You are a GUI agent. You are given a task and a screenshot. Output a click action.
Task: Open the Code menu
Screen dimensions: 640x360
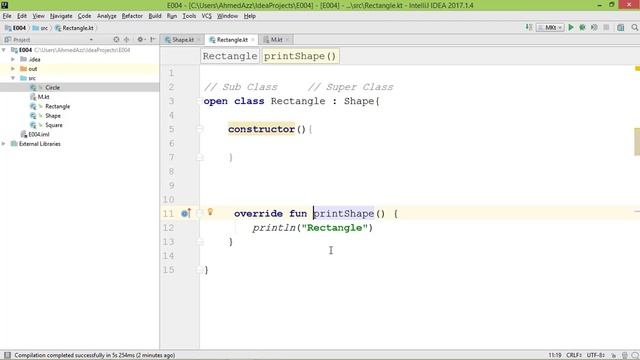point(84,16)
